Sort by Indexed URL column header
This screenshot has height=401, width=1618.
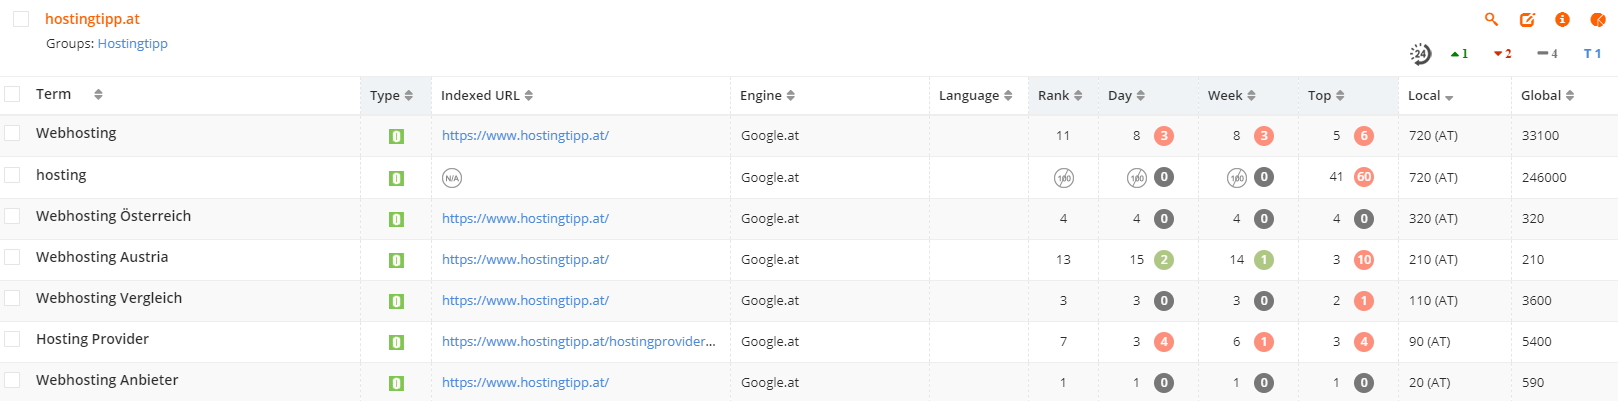(487, 96)
